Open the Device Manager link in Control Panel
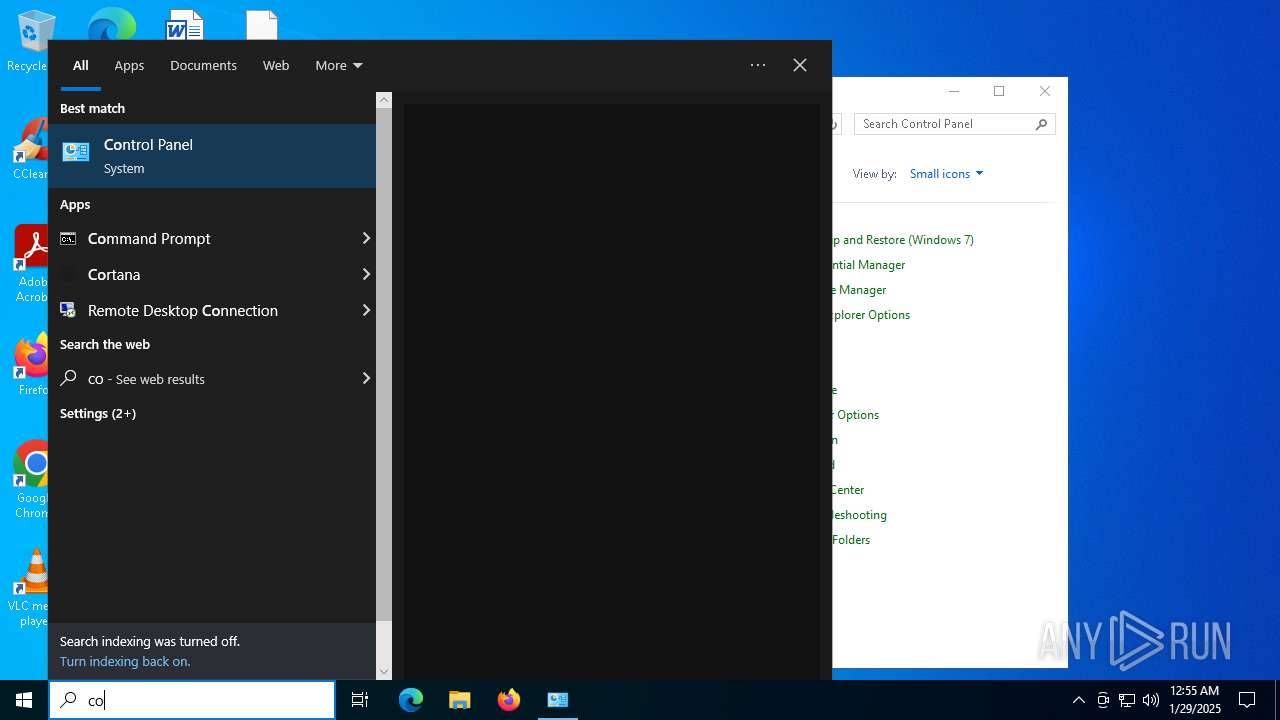 [860, 290]
